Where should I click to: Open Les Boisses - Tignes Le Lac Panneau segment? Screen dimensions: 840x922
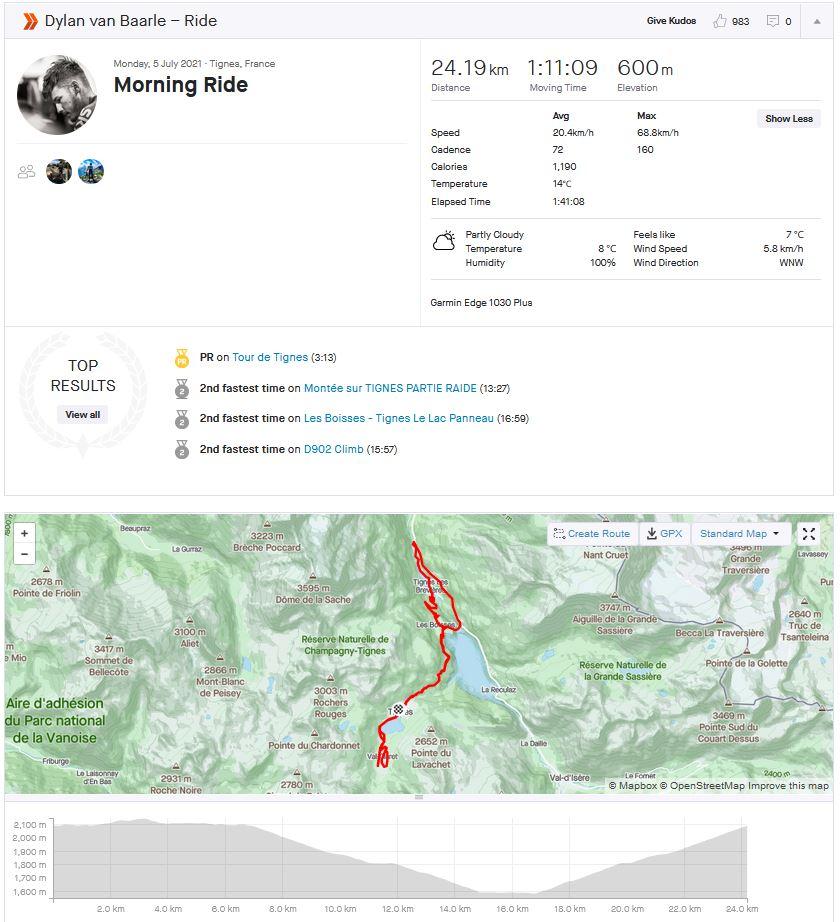[398, 418]
